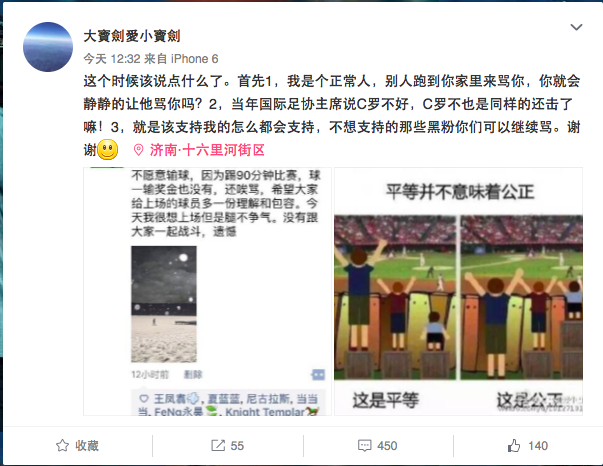This screenshot has height=466, width=603.
Task: Click the like count 140
Action: click(x=538, y=446)
